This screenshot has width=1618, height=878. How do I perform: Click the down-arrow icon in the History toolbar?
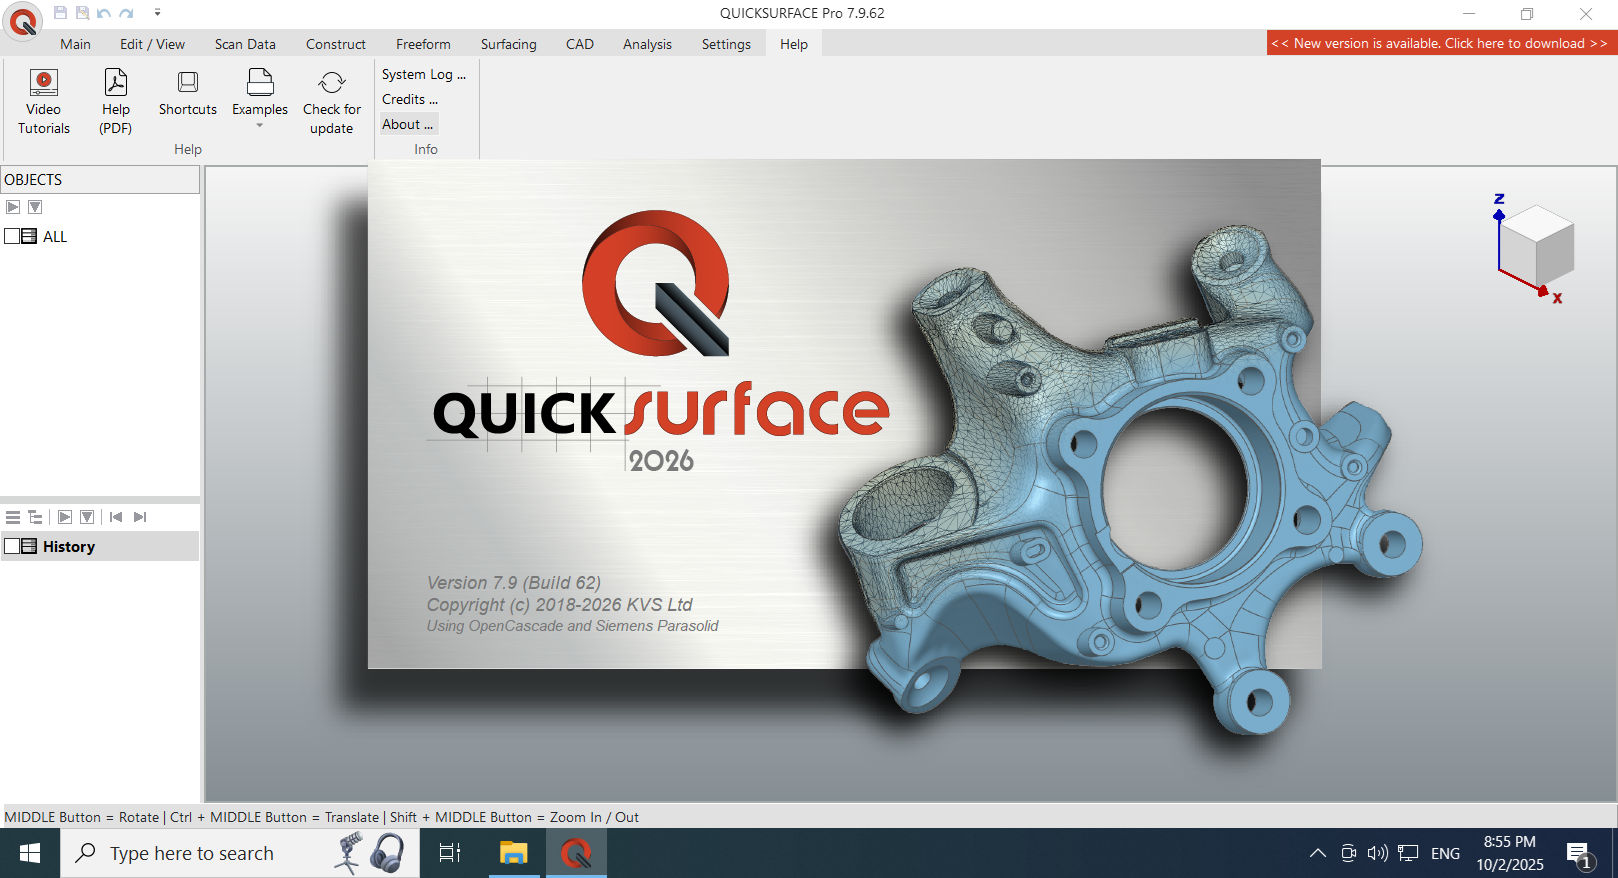(87, 517)
